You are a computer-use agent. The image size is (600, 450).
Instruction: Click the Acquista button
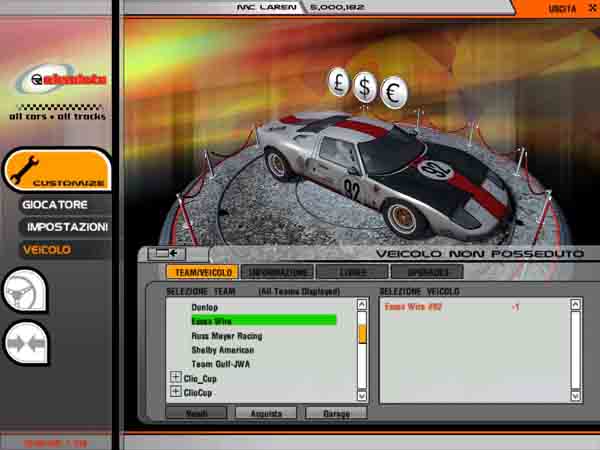(266, 413)
